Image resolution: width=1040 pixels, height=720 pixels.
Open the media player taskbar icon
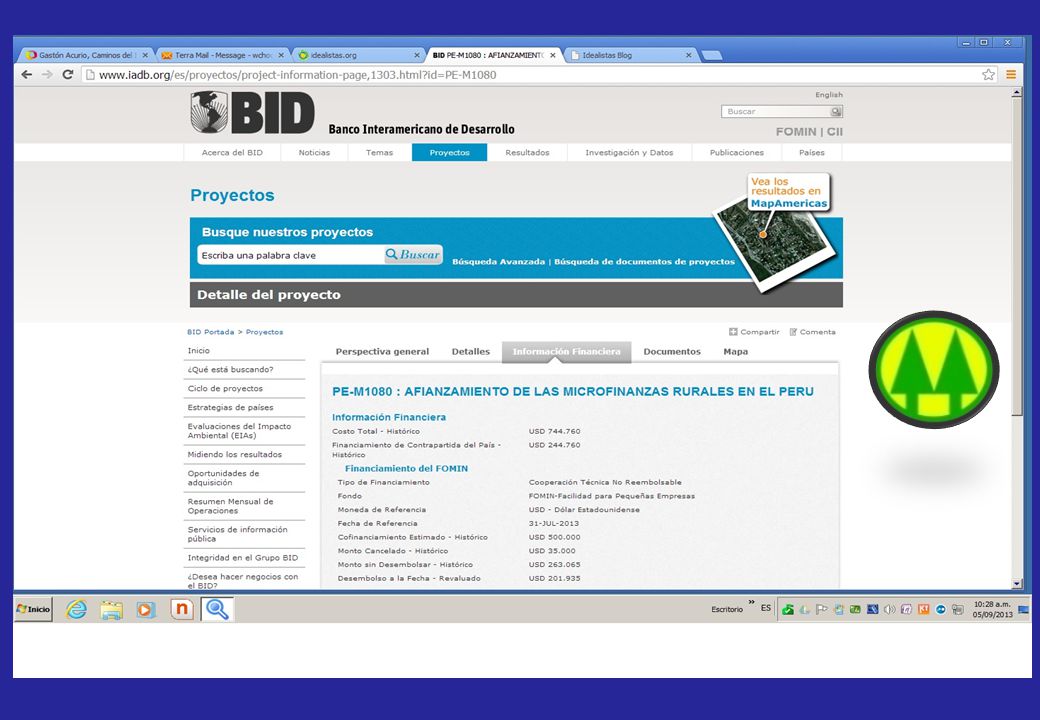146,609
